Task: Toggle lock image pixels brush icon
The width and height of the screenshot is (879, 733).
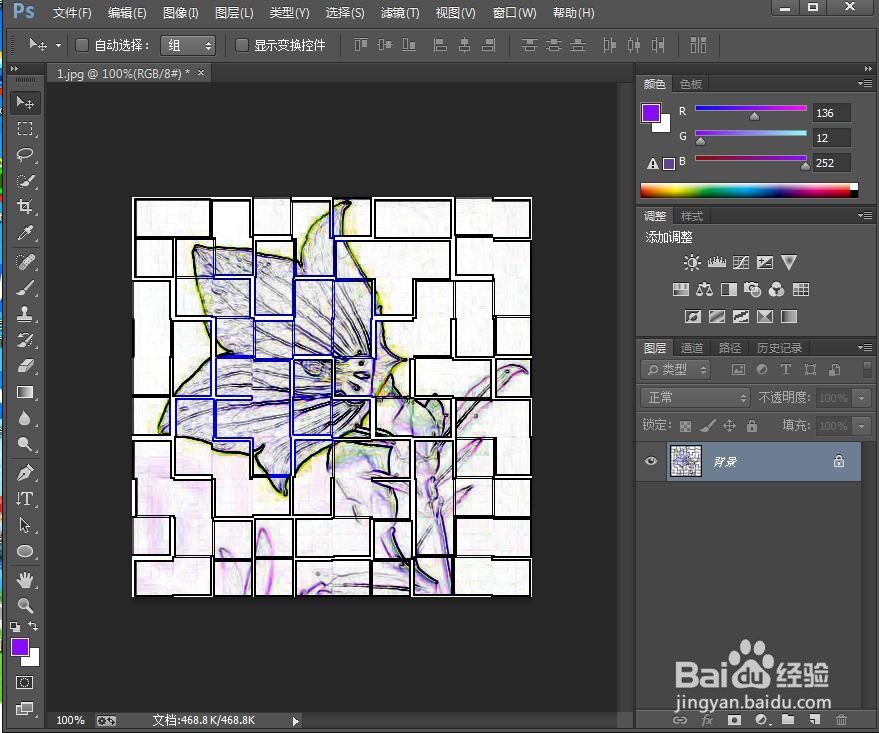Action: pyautogui.click(x=707, y=426)
